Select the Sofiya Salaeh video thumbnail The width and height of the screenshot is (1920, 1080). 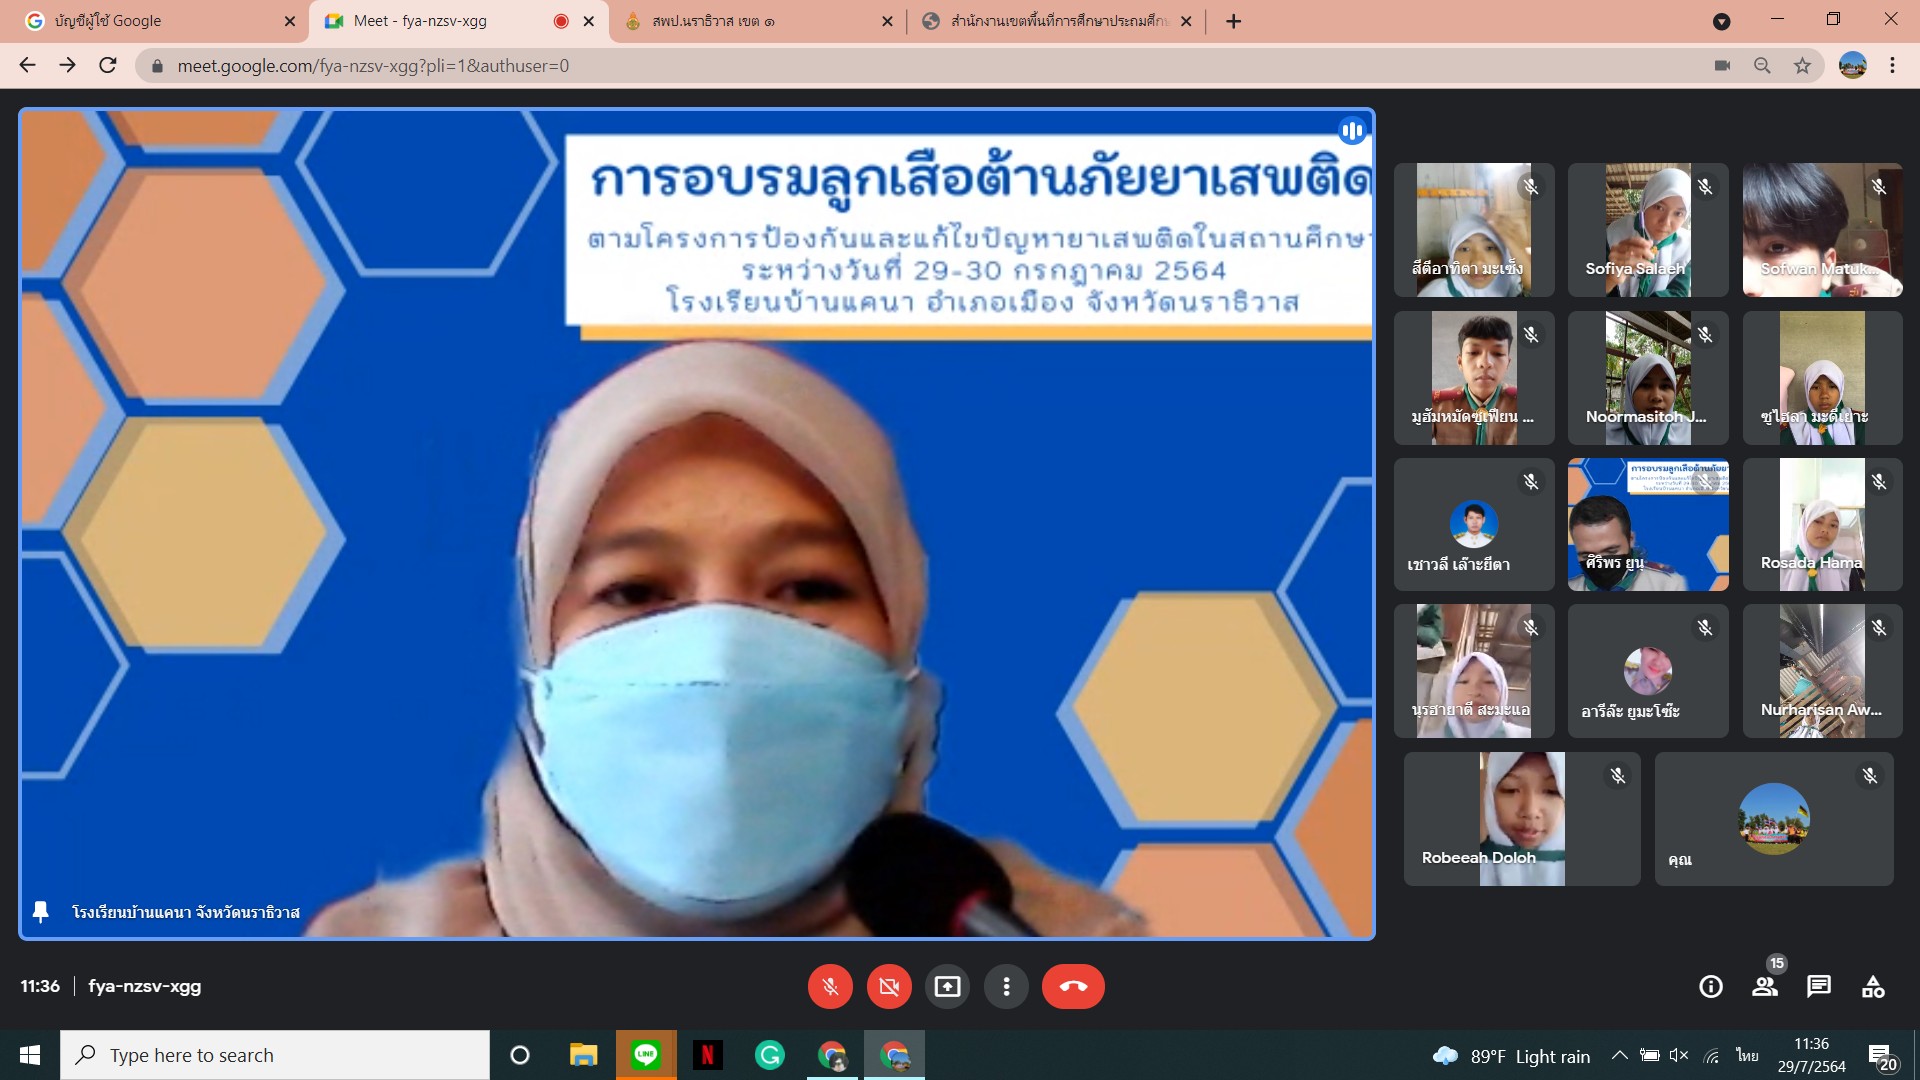[x=1648, y=230]
